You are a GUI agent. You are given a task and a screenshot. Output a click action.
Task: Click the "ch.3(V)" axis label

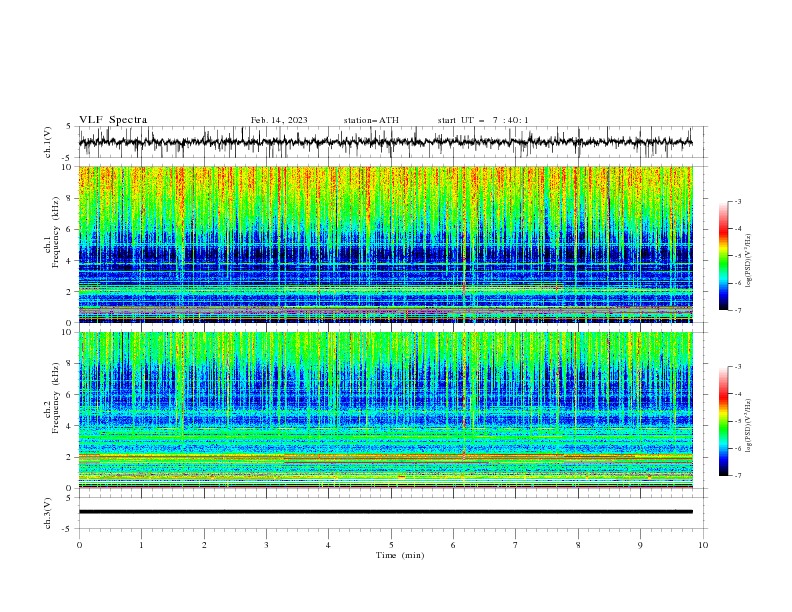tap(48, 513)
